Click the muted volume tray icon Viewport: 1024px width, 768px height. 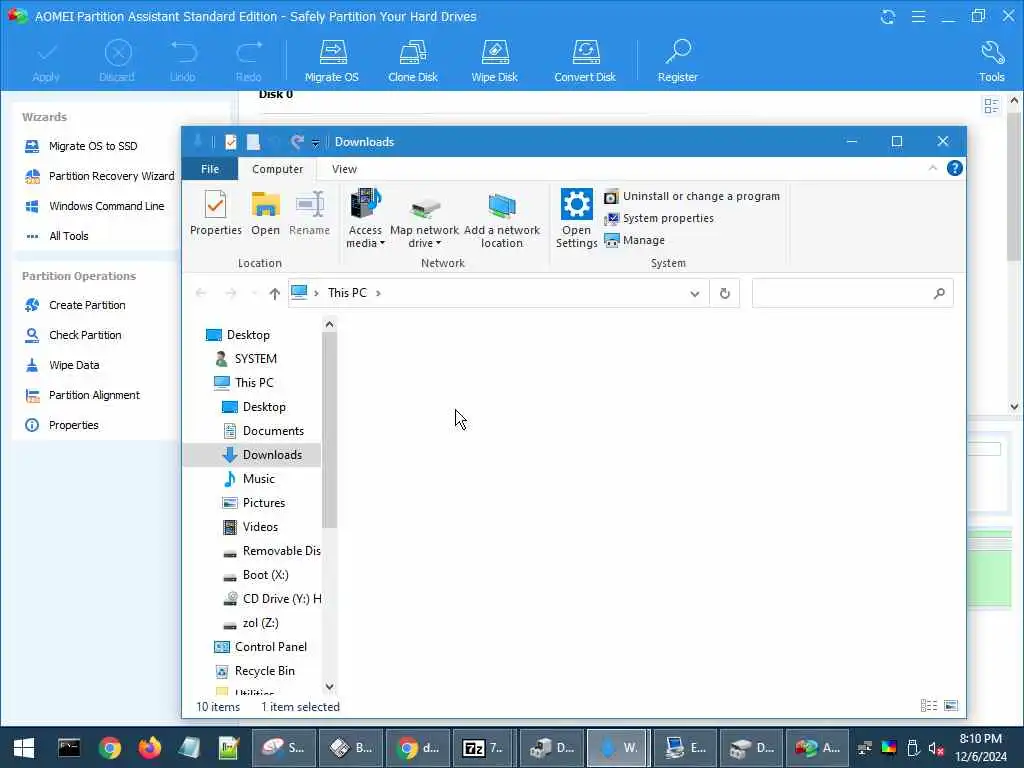click(936, 748)
